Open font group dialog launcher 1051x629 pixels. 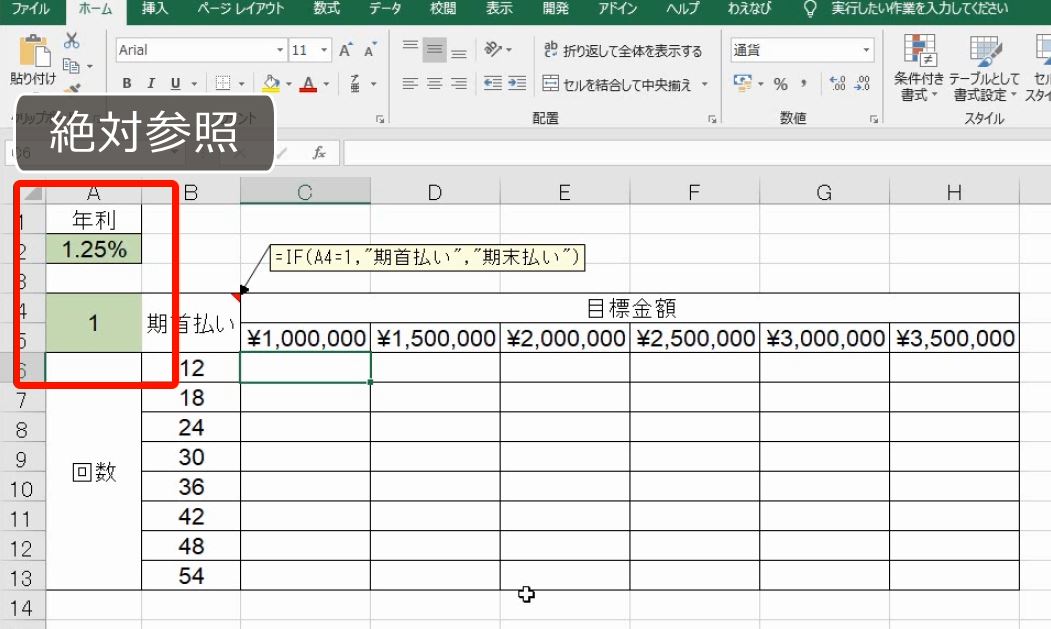pyautogui.click(x=380, y=119)
